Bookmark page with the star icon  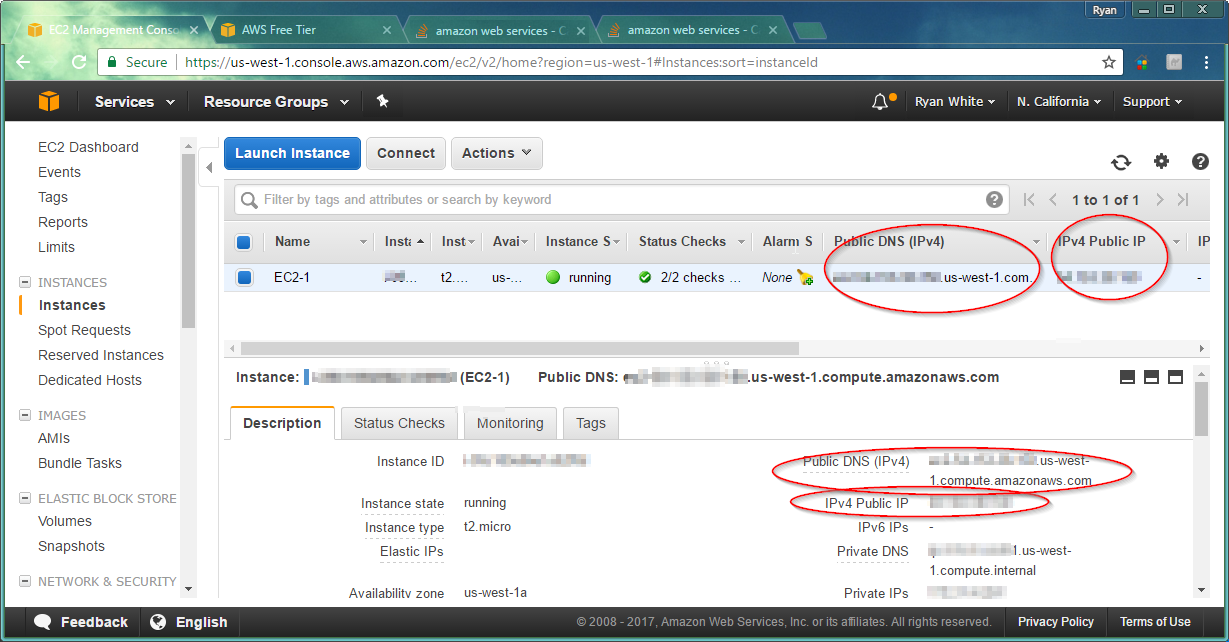click(x=1109, y=62)
